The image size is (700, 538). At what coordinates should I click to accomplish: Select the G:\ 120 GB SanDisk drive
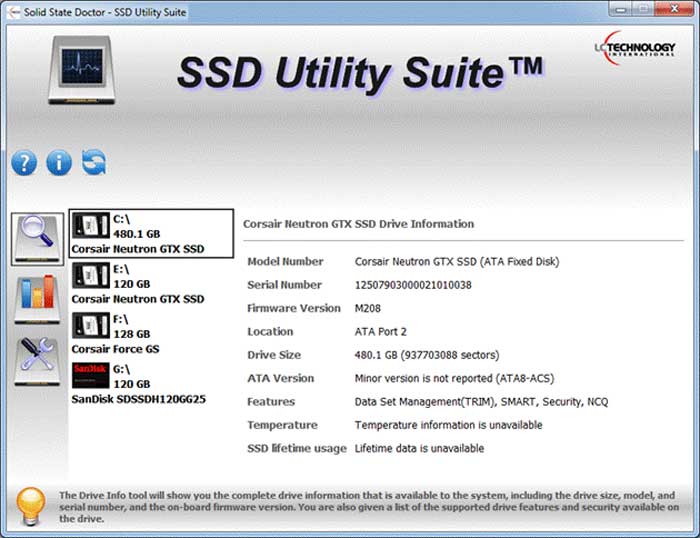click(151, 384)
